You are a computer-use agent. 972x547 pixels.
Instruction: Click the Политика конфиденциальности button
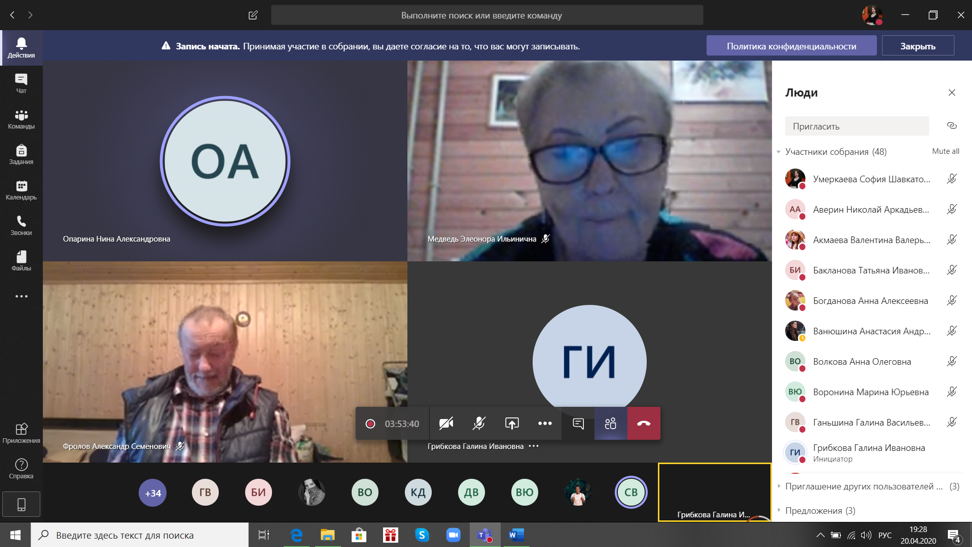pyautogui.click(x=791, y=46)
